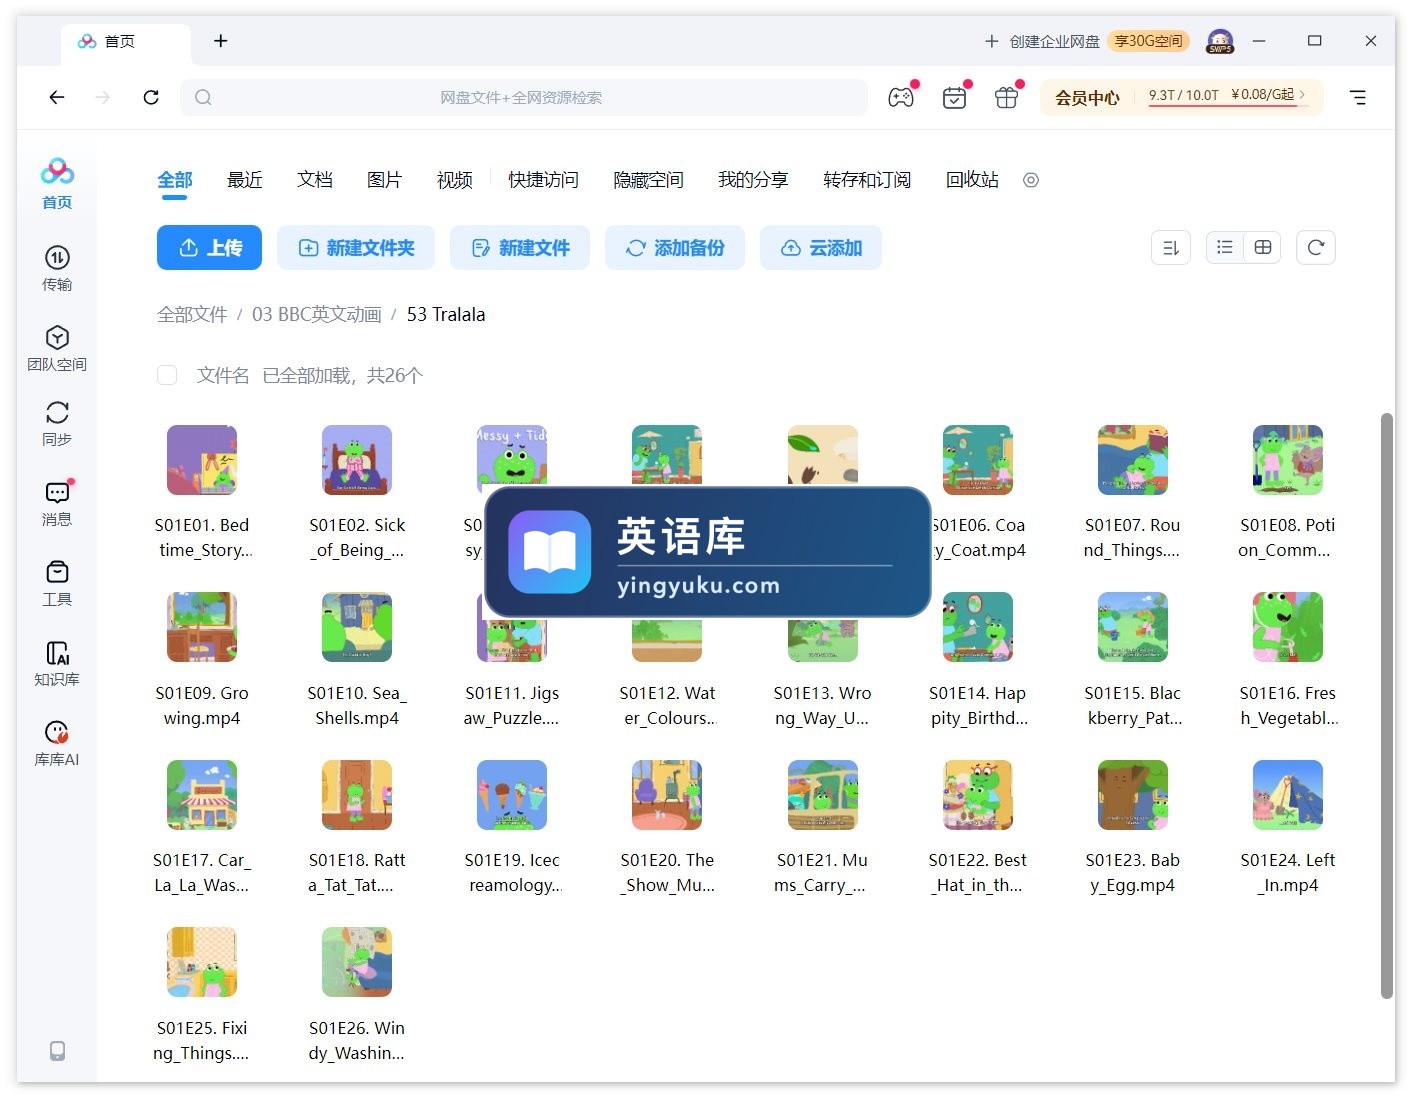The width and height of the screenshot is (1415, 1104).
Task: Click the vertical scrollbar of file list
Action: pos(1386,704)
